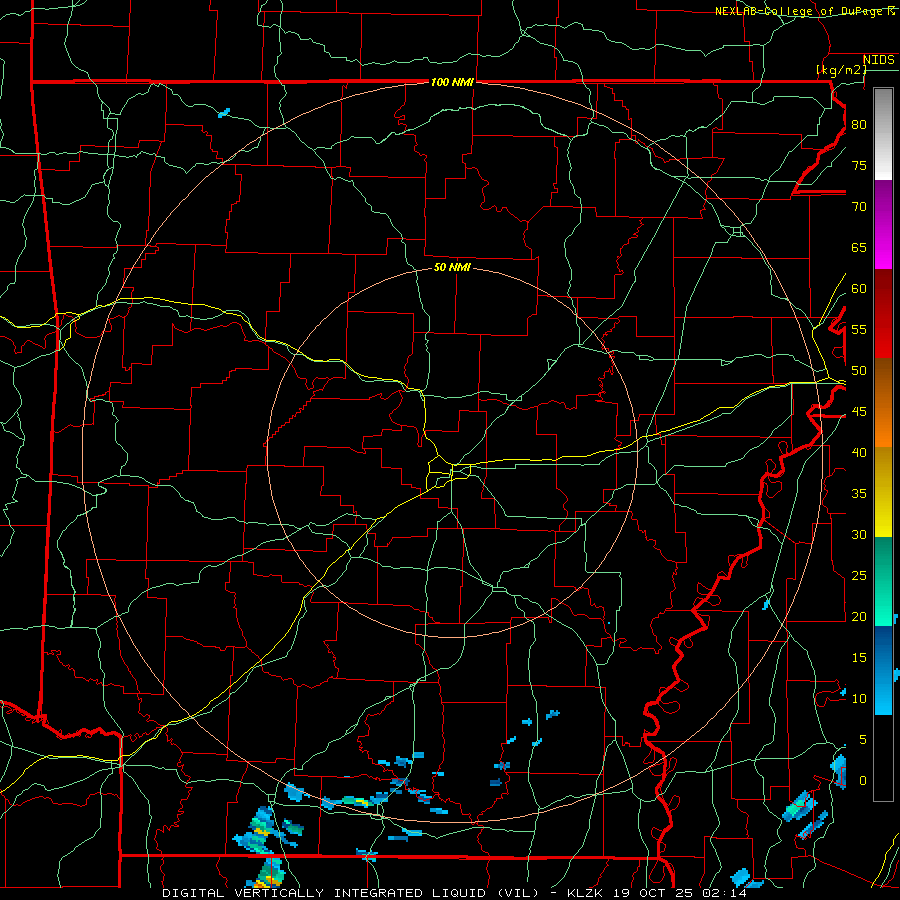
Task: Click the legend value 0
Action: (863, 781)
